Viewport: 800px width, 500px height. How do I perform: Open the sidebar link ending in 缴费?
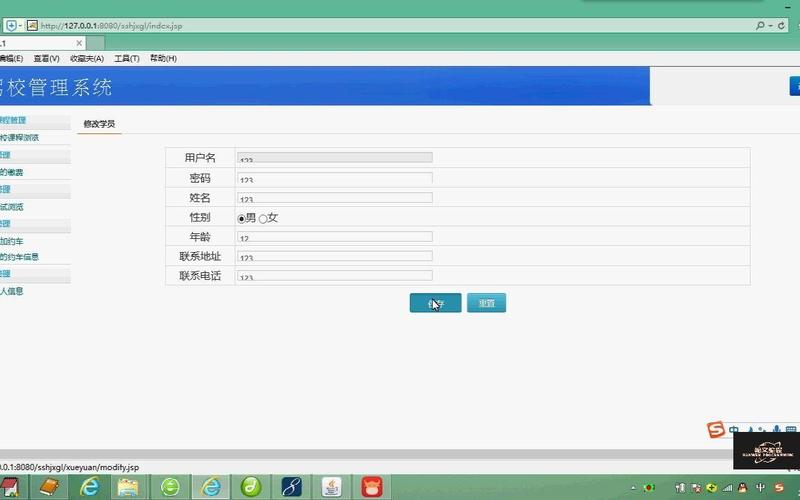[11, 172]
